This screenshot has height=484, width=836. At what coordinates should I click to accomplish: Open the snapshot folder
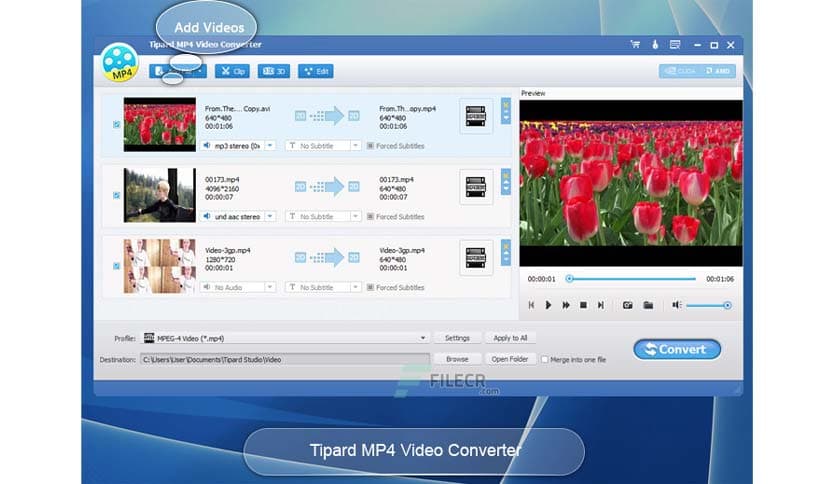[648, 305]
